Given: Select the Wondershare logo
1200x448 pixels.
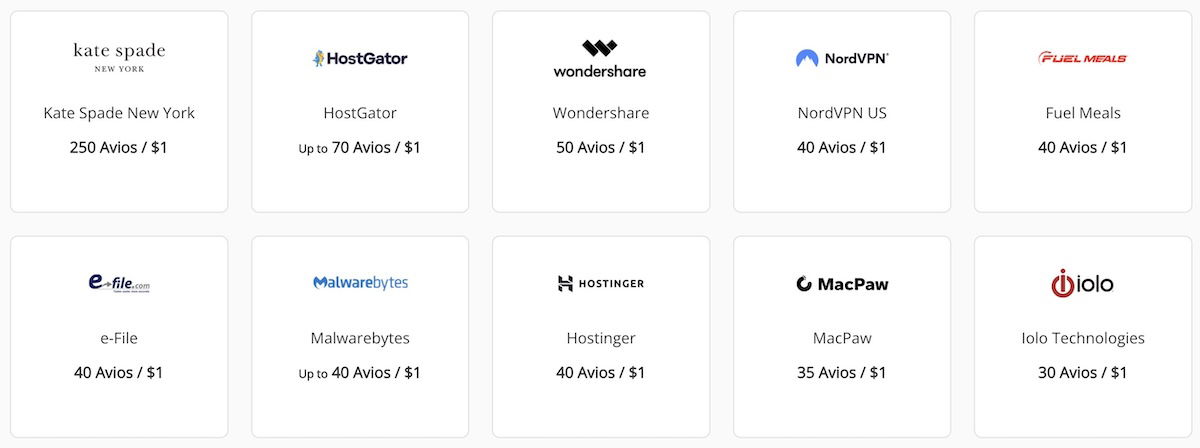Looking at the screenshot, I should point(600,58).
